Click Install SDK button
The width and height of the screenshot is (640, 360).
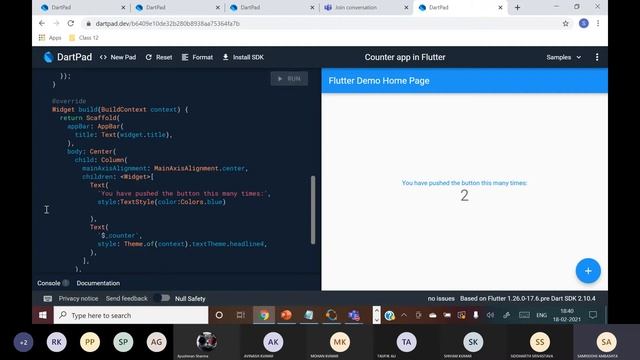coord(243,57)
